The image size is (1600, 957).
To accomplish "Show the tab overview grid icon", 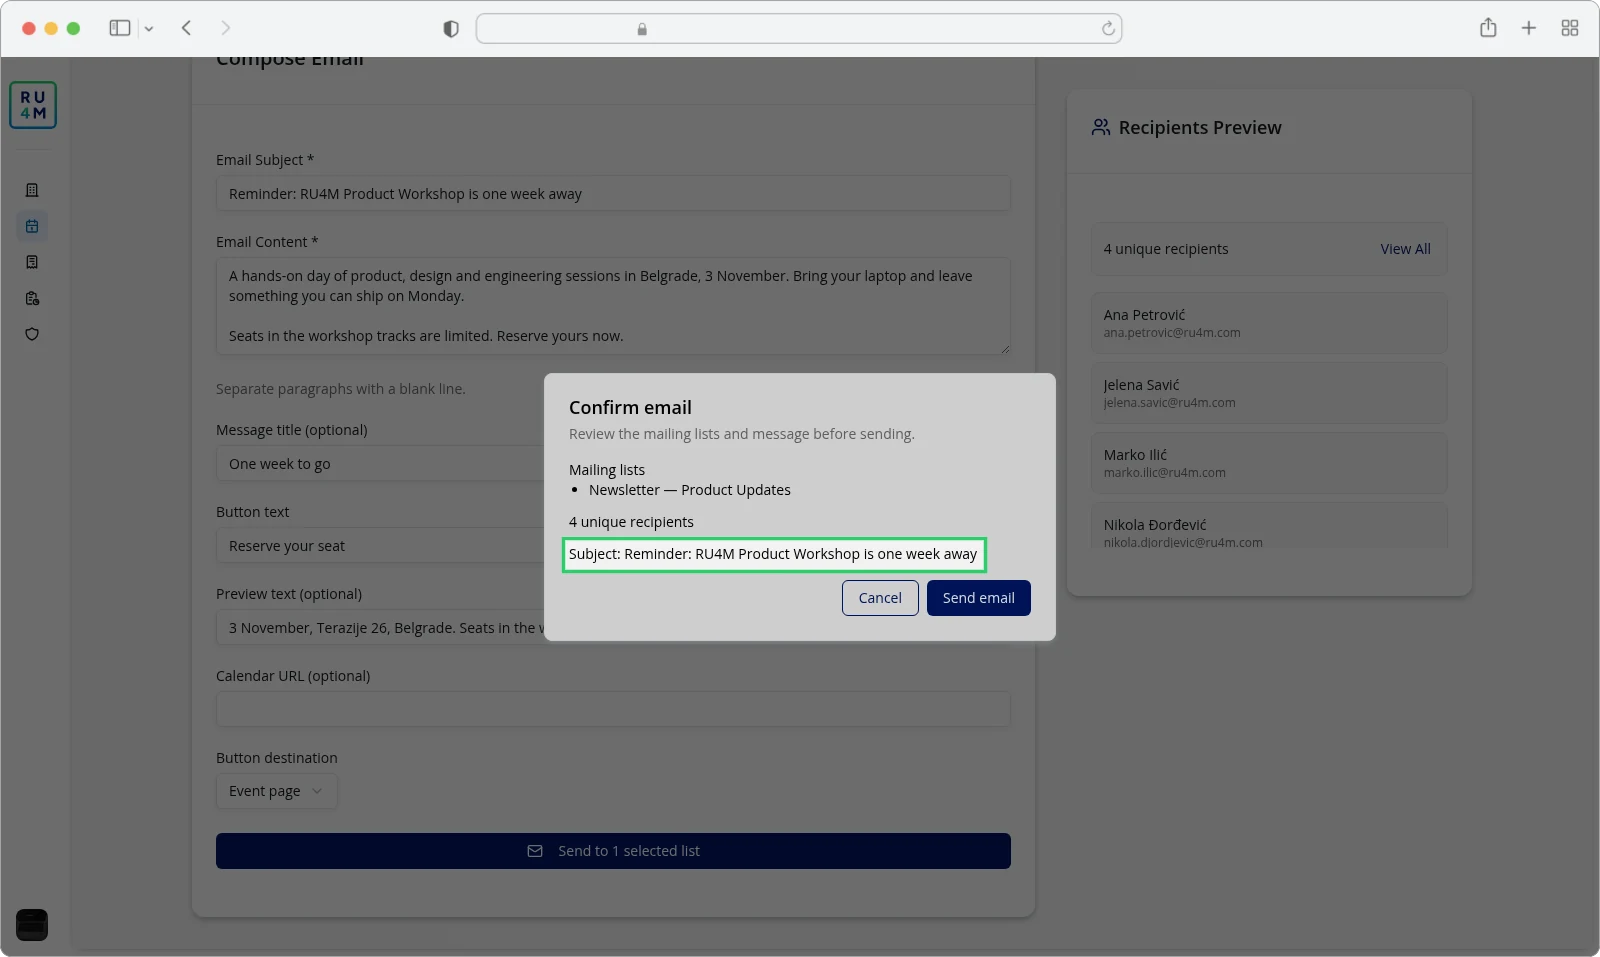I will tap(1570, 28).
